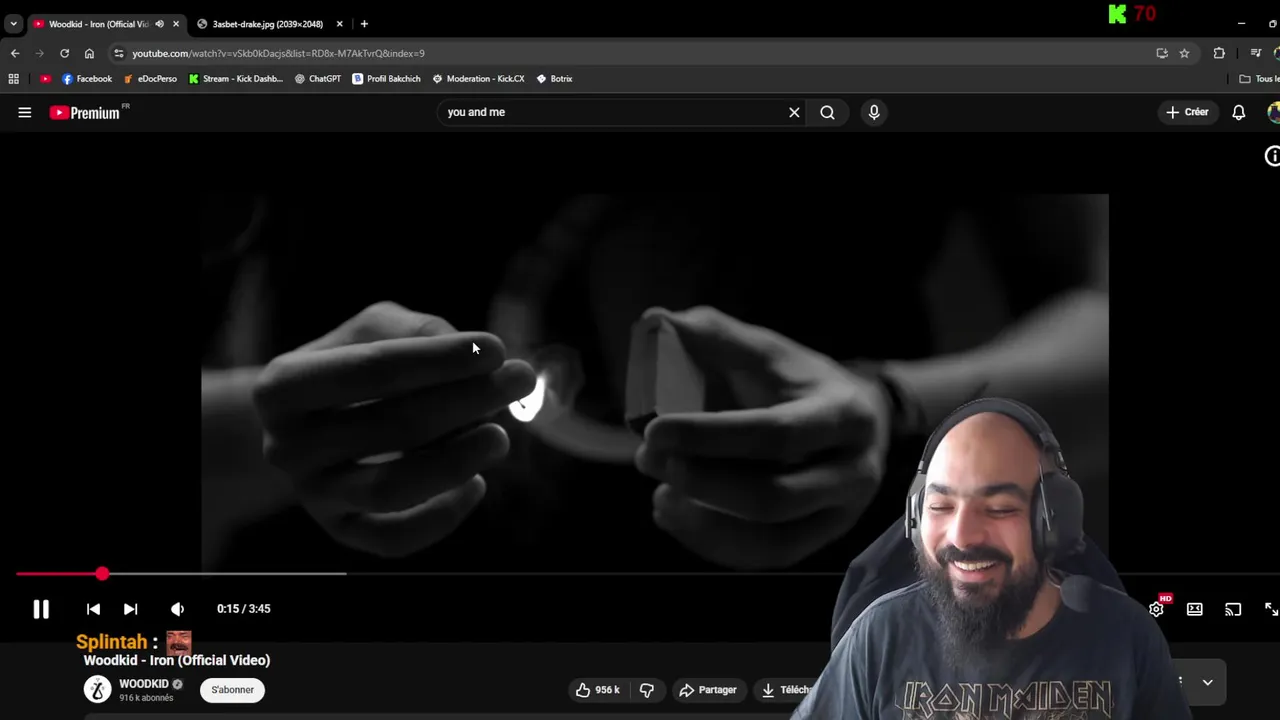Subscribe with the S'abonner button

(x=232, y=690)
